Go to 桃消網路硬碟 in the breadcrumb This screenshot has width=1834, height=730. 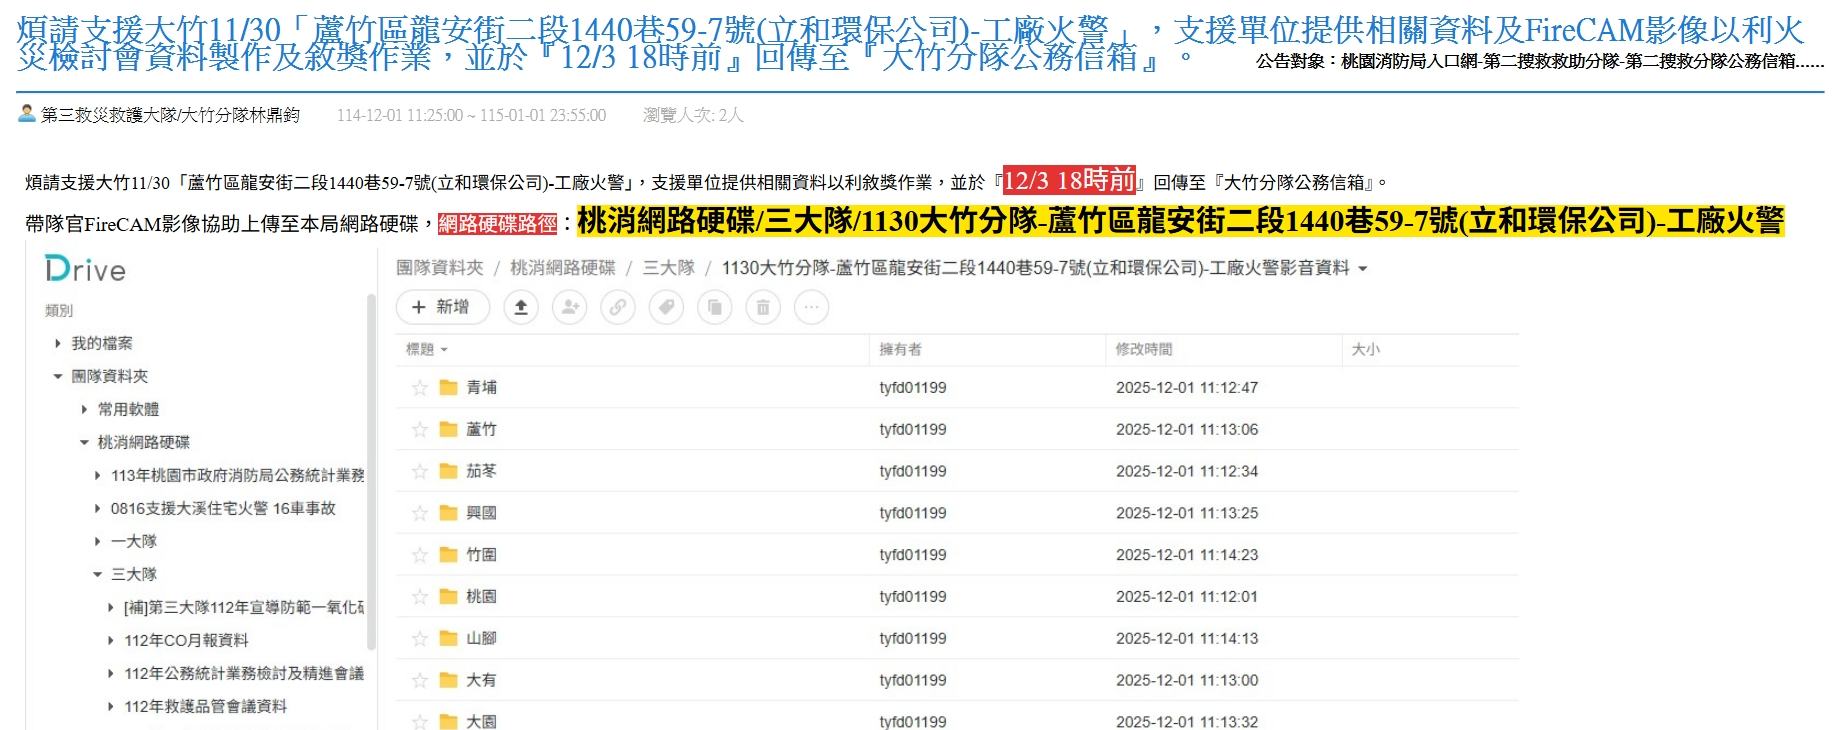[x=562, y=268]
